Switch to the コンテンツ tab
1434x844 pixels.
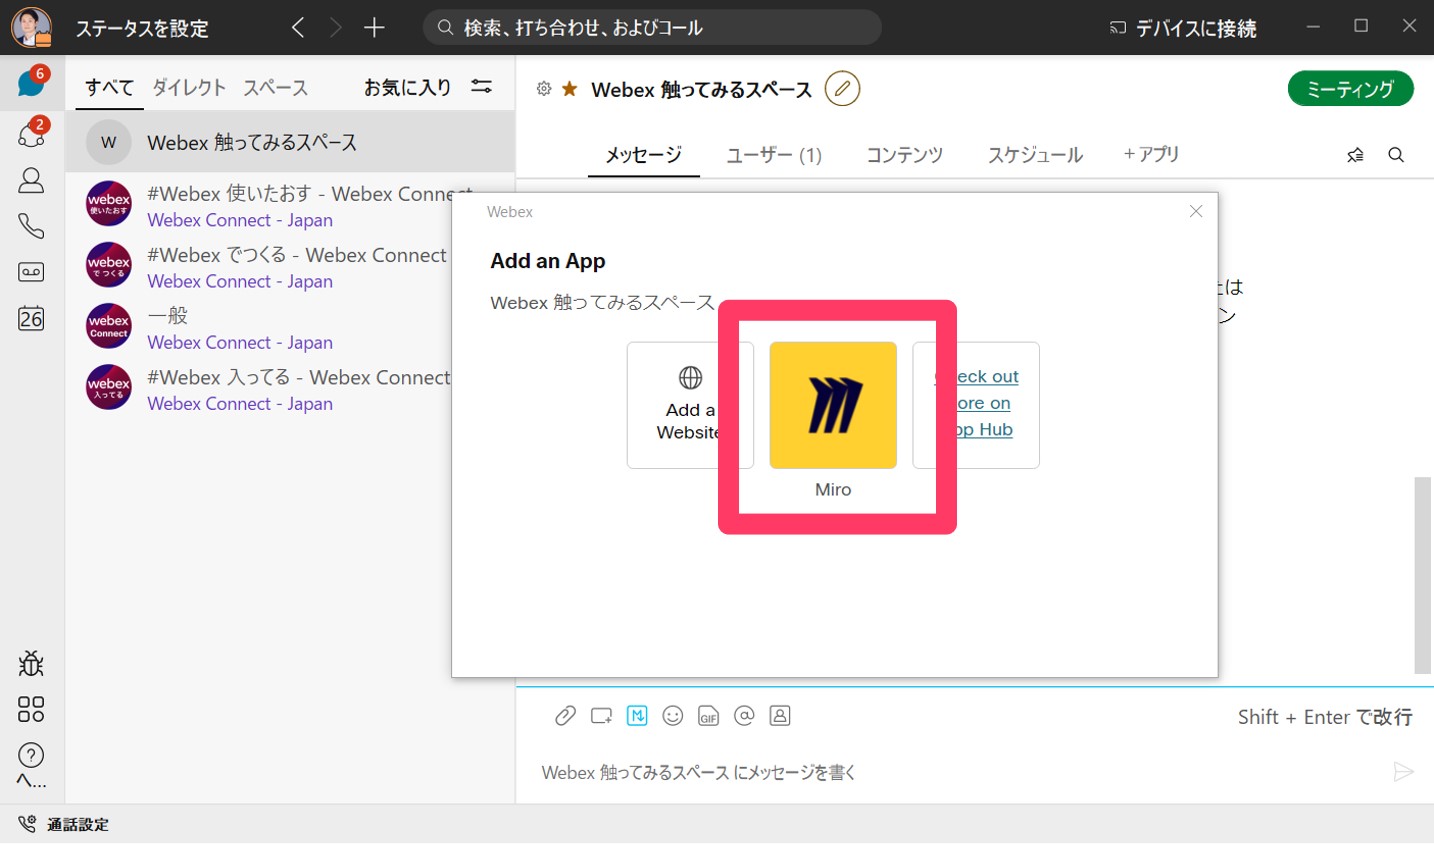click(x=904, y=155)
